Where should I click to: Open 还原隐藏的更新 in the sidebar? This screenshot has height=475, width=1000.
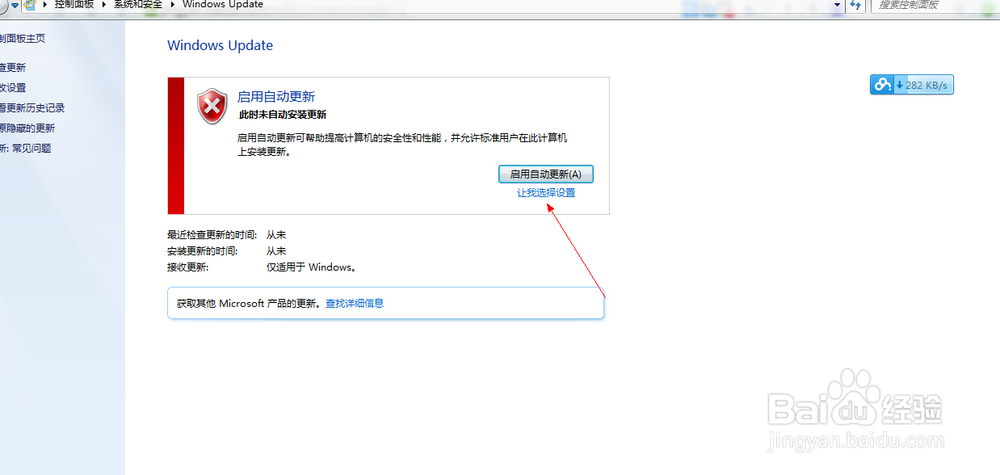coord(27,128)
